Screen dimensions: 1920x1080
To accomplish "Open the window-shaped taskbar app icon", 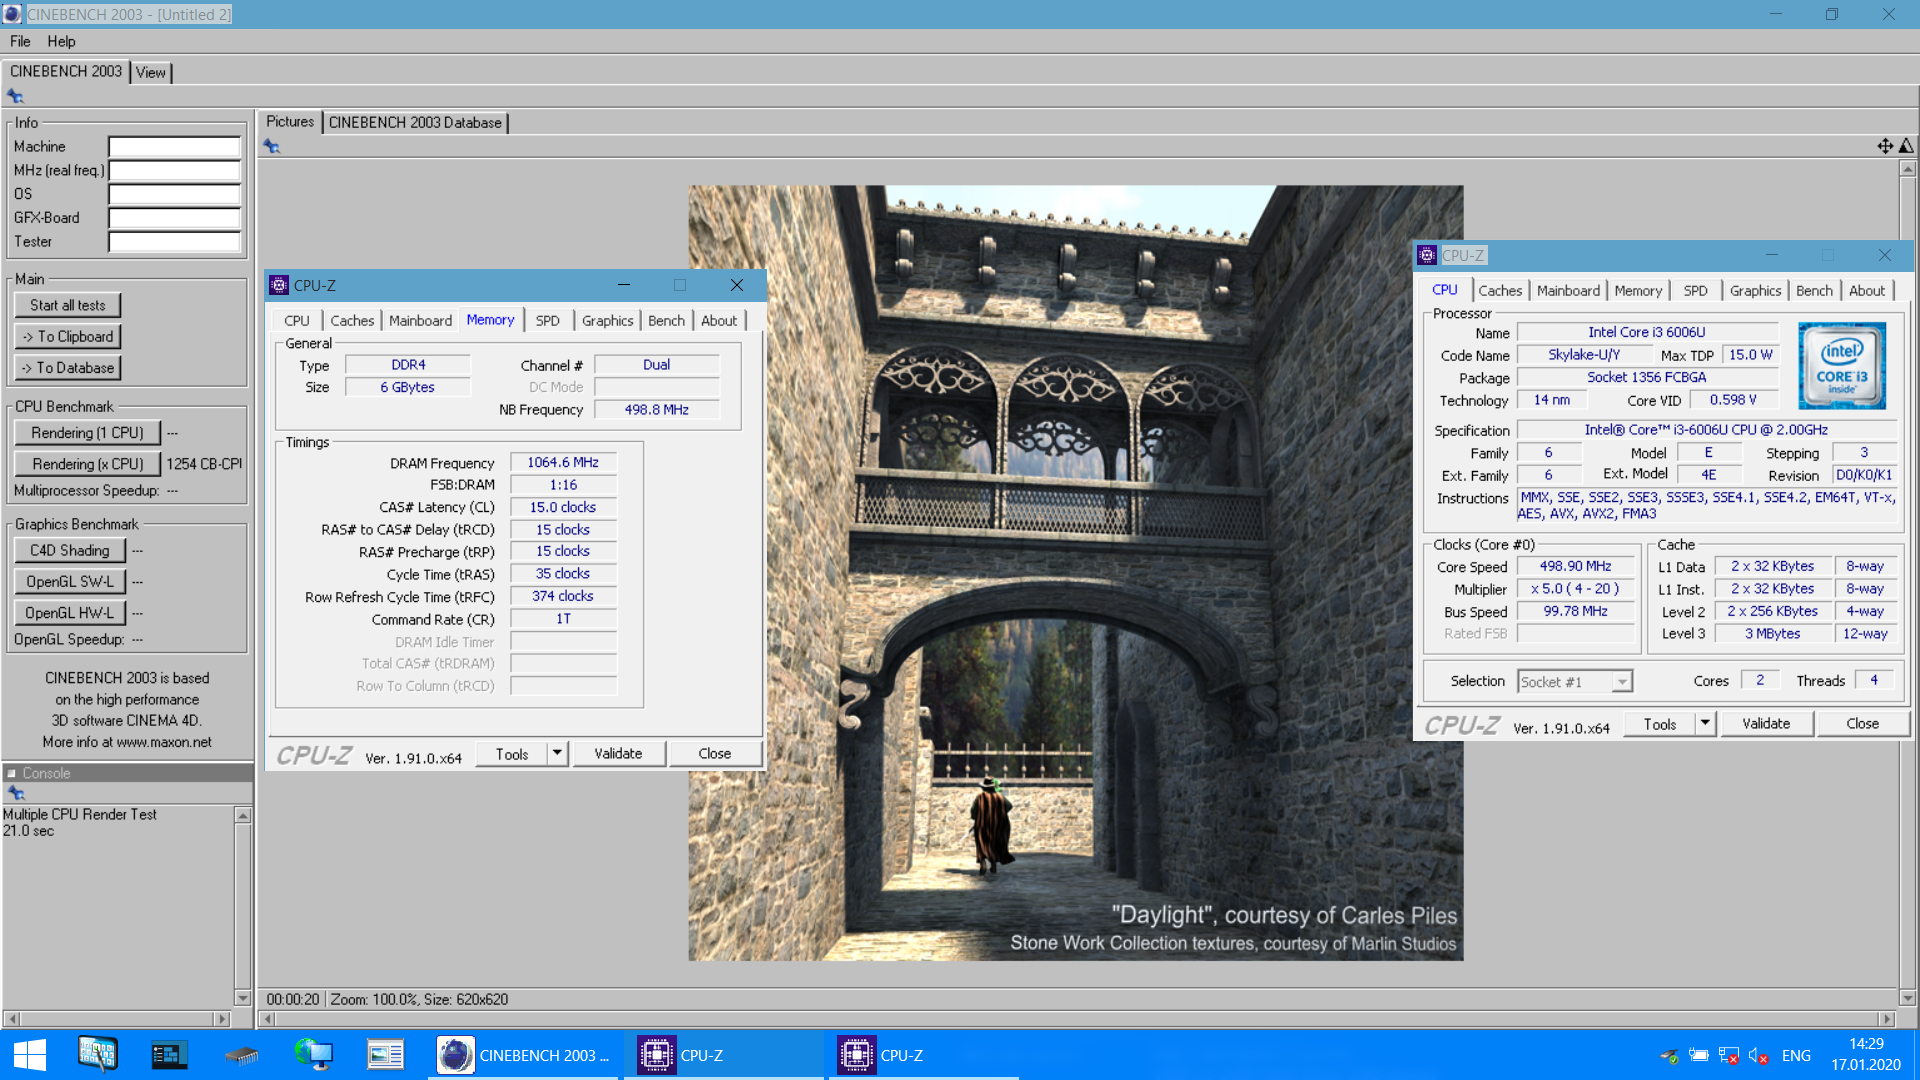I will pyautogui.click(x=385, y=1055).
